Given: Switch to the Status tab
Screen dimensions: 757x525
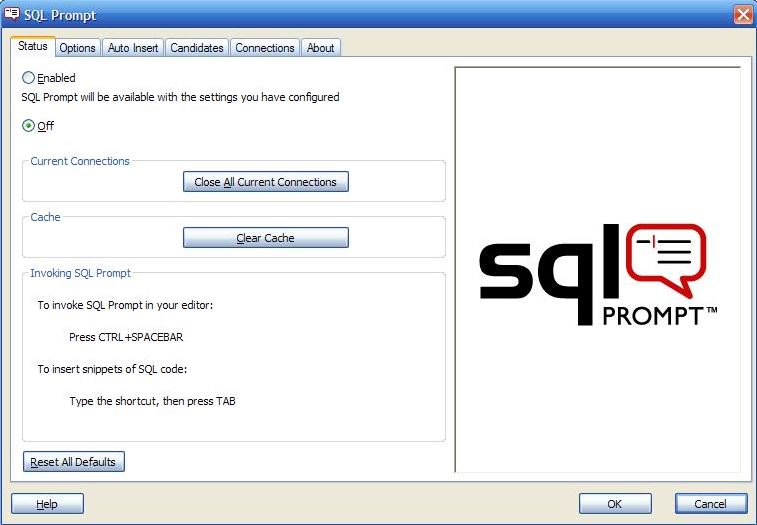Looking at the screenshot, I should pos(32,47).
